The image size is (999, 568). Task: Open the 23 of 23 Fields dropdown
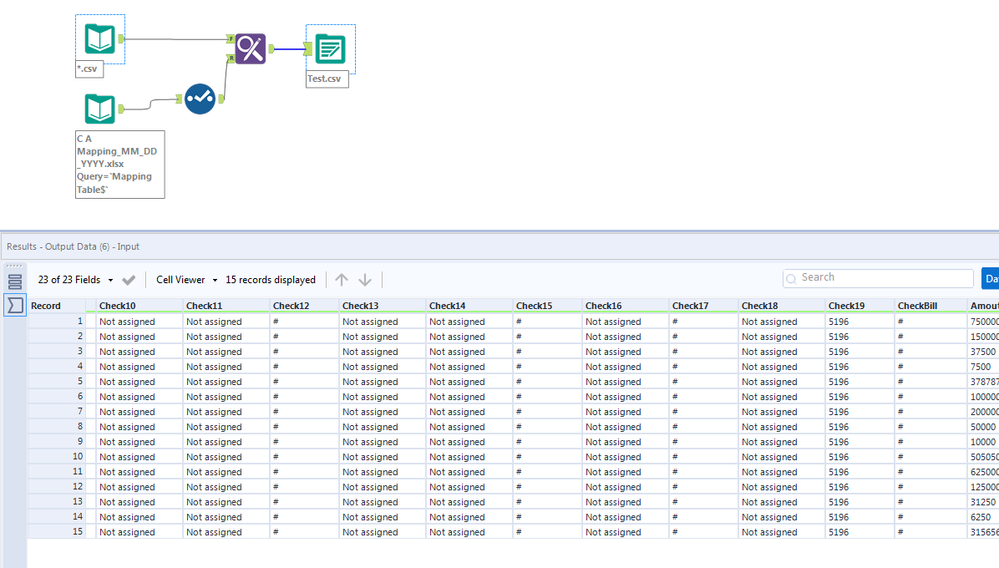pos(76,280)
